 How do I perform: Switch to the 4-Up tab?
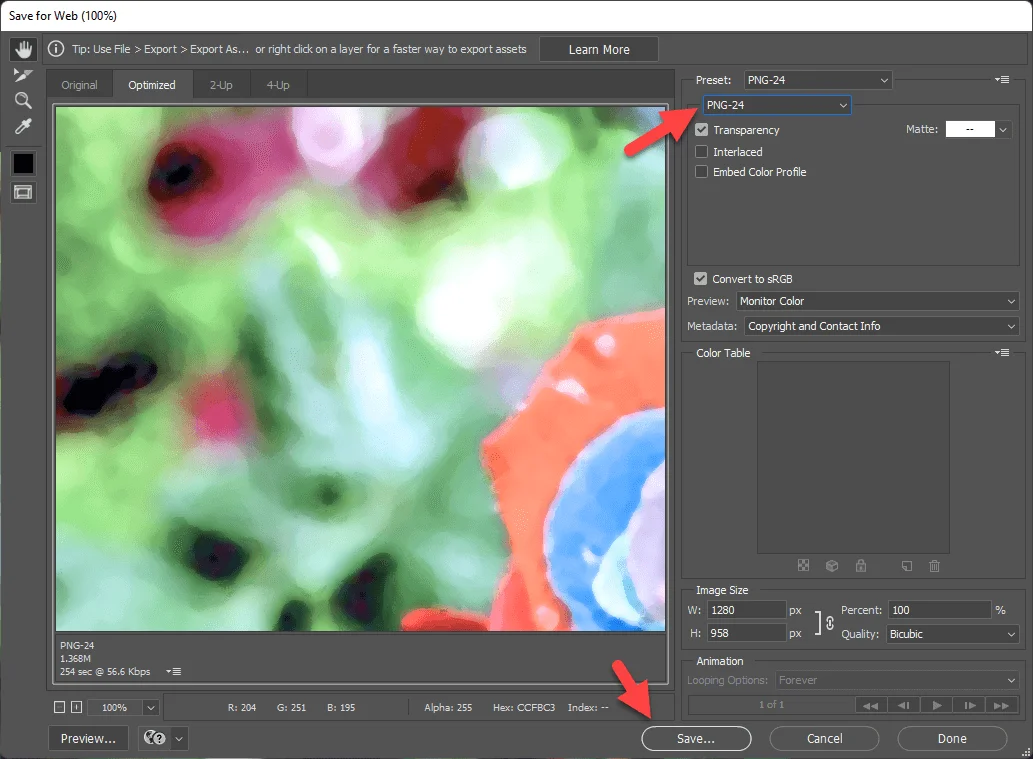(278, 85)
